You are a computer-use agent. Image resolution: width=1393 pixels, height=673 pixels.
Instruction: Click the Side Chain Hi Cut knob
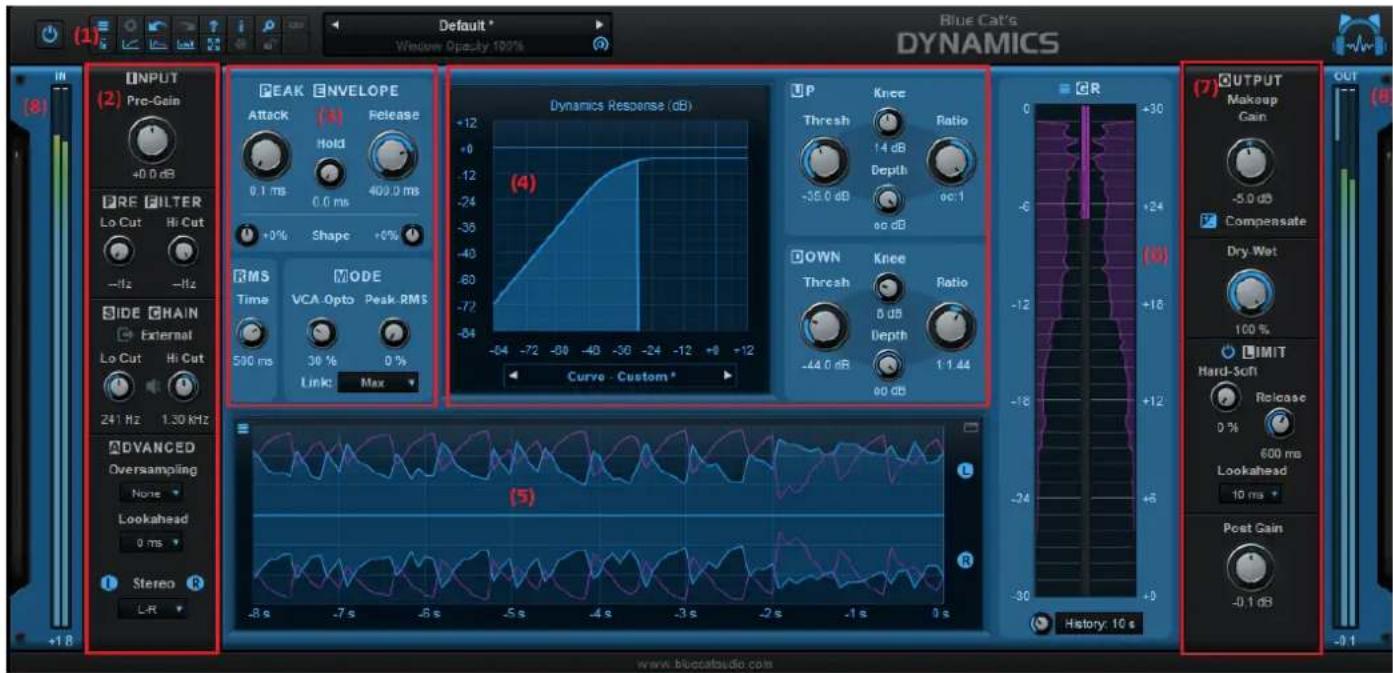[182, 386]
